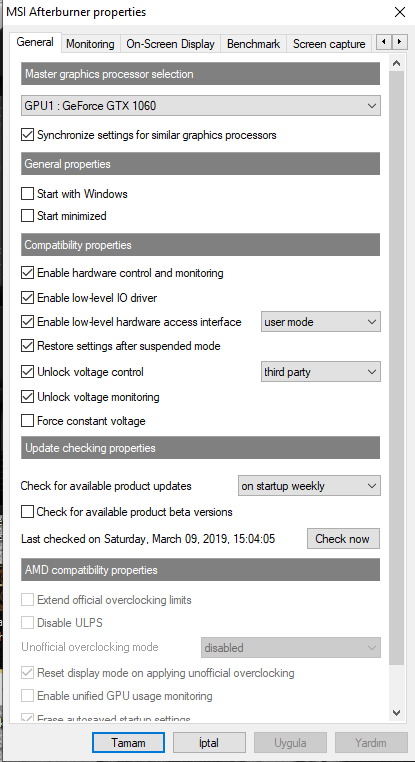This screenshot has width=415, height=762.
Task: Open the GPU1 GeForce GTX 1060 dropdown
Action: 201,105
